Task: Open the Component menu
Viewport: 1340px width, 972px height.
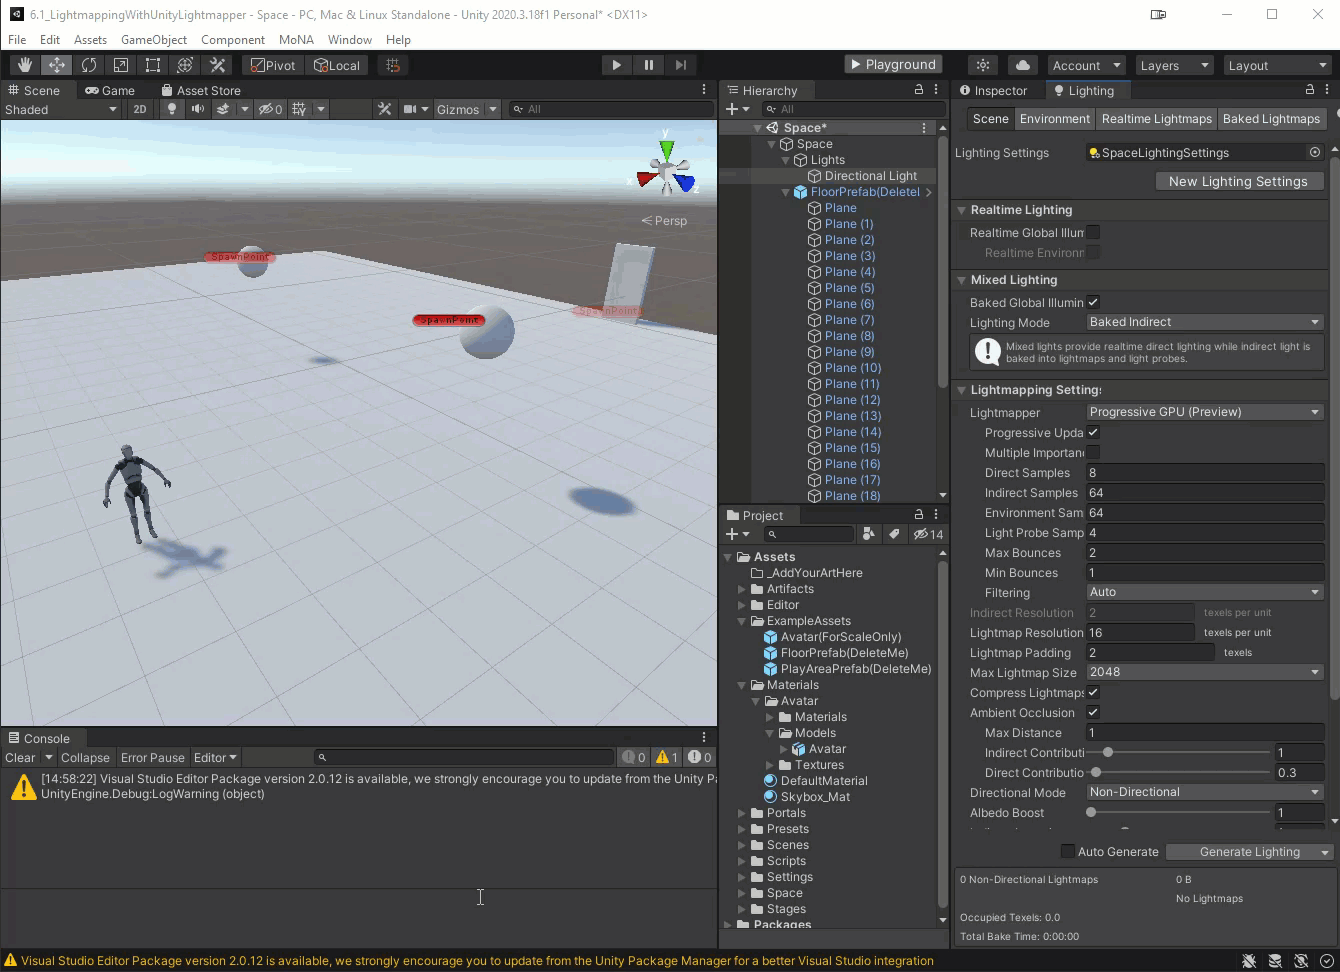Action: [x=233, y=39]
